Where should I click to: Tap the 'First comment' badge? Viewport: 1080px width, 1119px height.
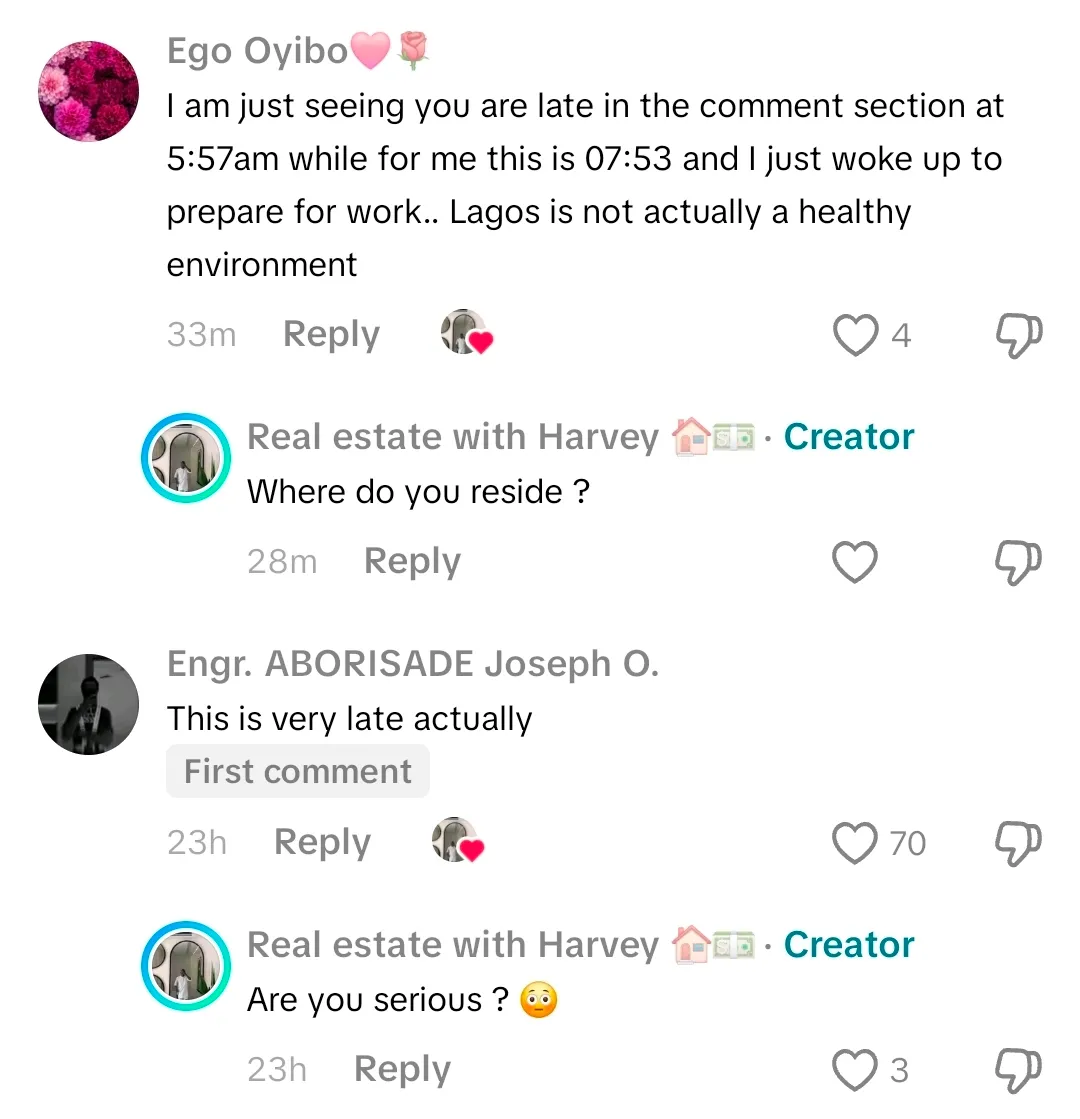(298, 772)
